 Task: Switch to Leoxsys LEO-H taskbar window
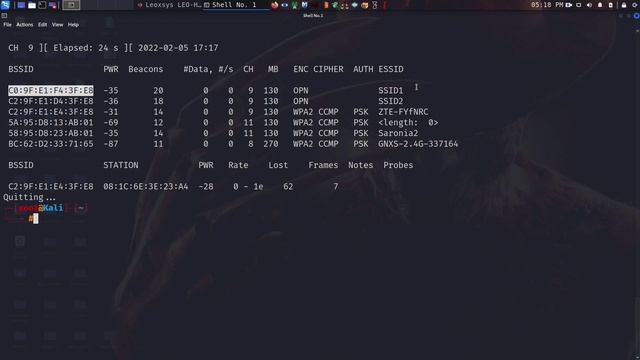click(x=169, y=5)
